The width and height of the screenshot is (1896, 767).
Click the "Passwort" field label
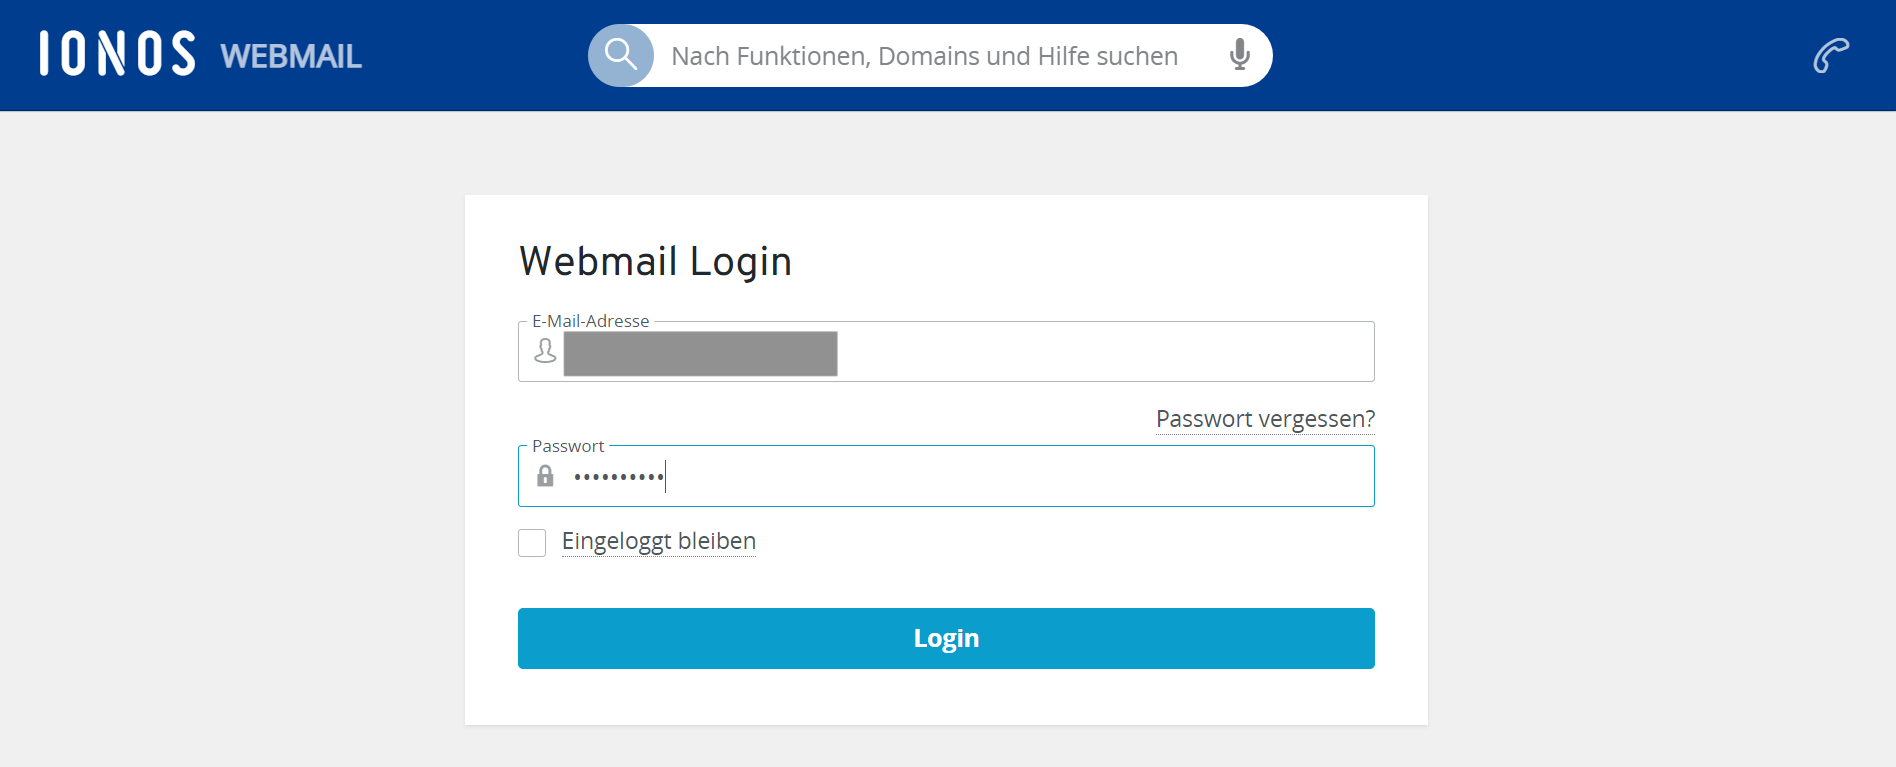tap(568, 446)
